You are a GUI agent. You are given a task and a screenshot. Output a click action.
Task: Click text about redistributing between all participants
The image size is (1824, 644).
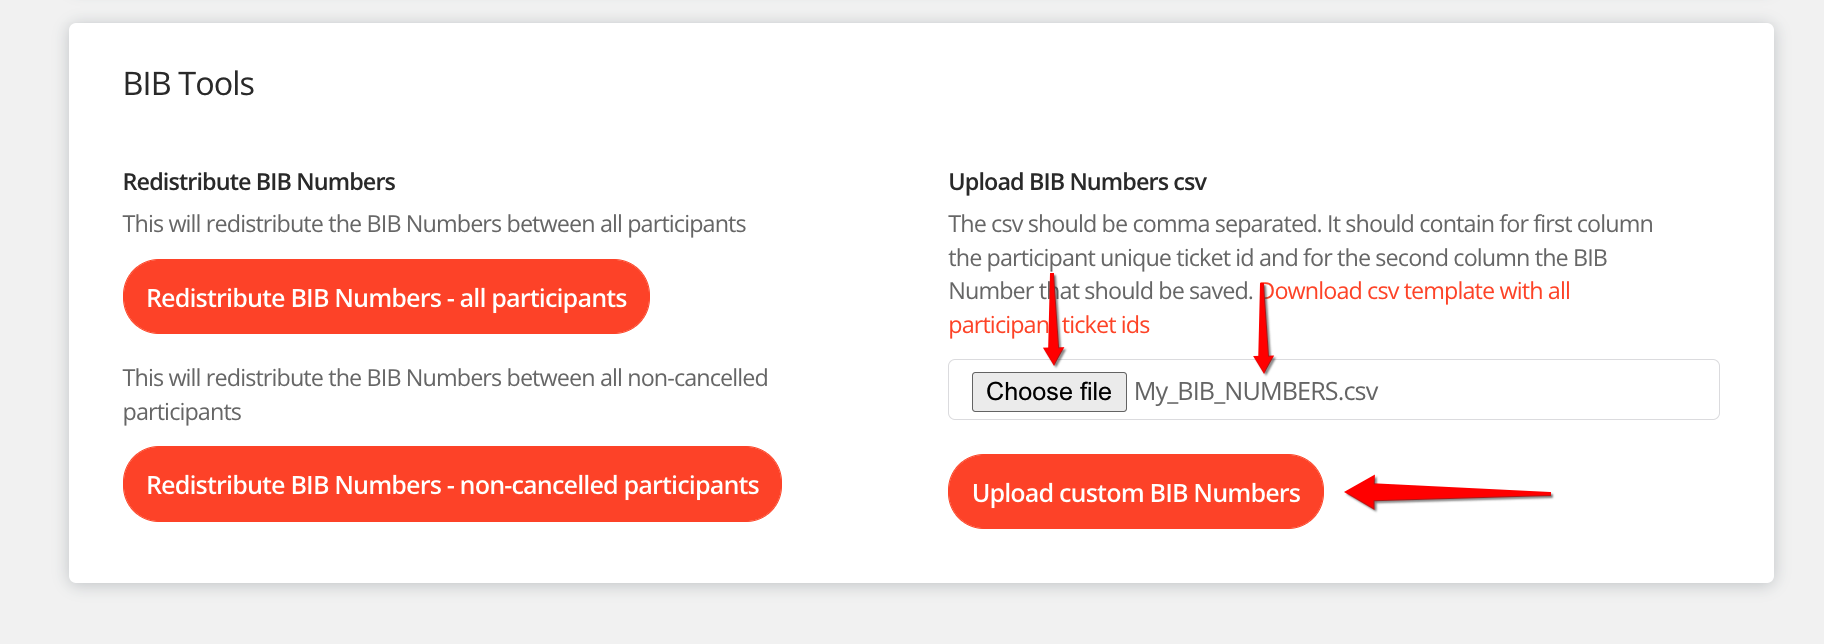(x=434, y=224)
